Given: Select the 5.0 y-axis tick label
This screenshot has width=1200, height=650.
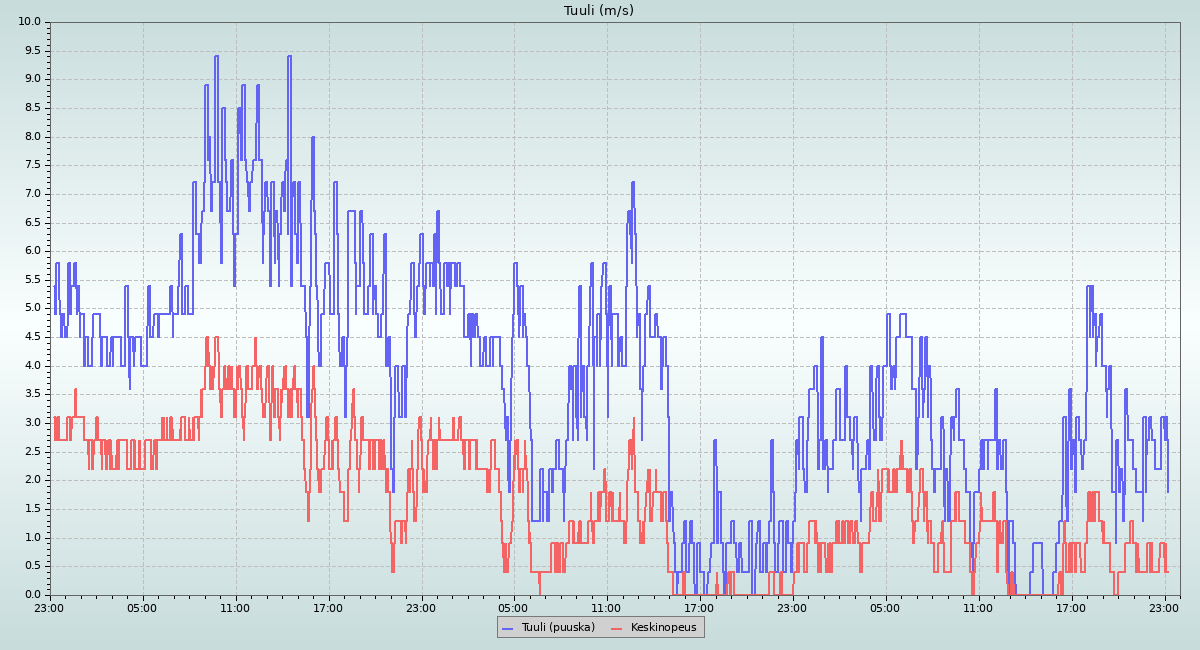Looking at the screenshot, I should (x=32, y=308).
